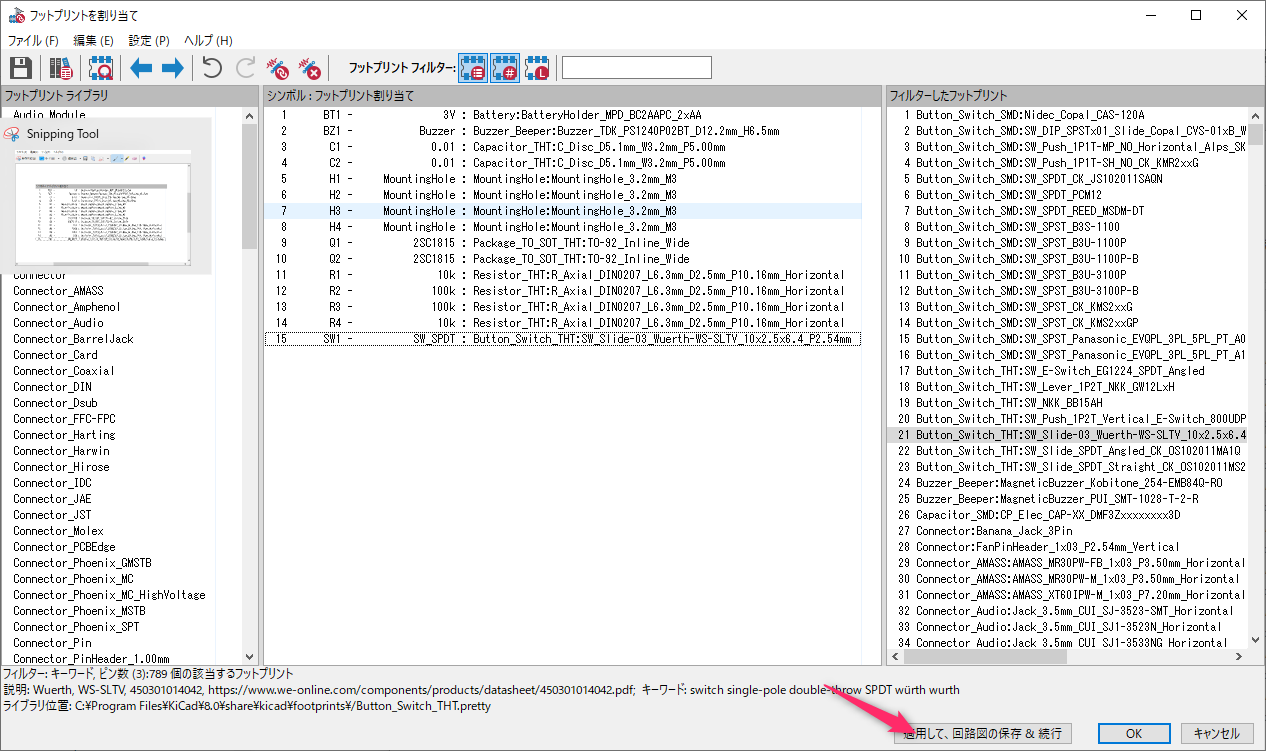Viewport: 1266px width, 751px height.
Task: Click the footprint filter text field
Action: tap(636, 68)
